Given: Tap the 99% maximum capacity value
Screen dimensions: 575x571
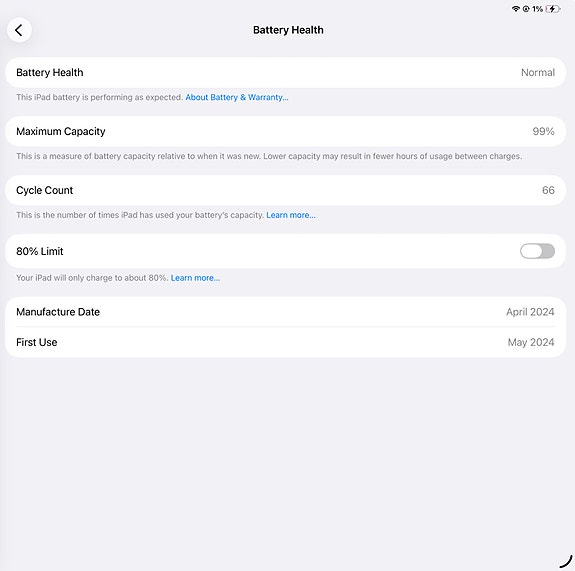Looking at the screenshot, I should tap(543, 131).
